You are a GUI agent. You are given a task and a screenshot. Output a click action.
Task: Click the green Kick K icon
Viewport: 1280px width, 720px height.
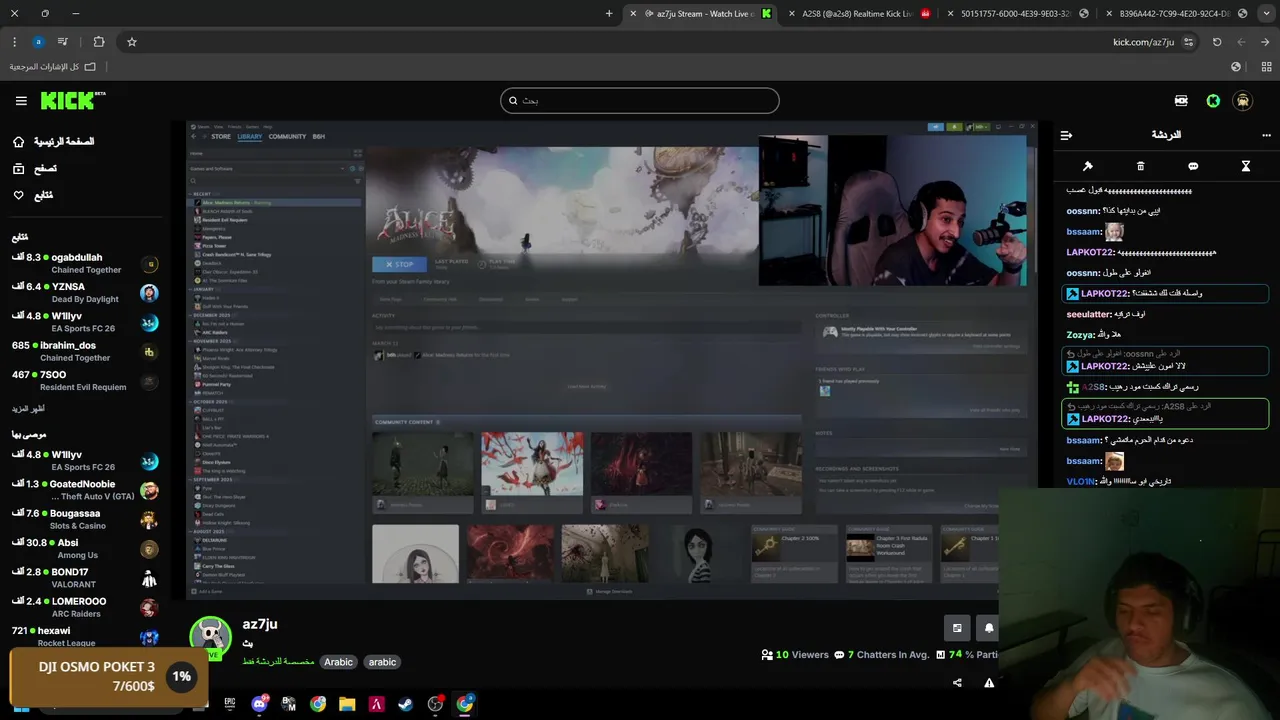point(1213,101)
